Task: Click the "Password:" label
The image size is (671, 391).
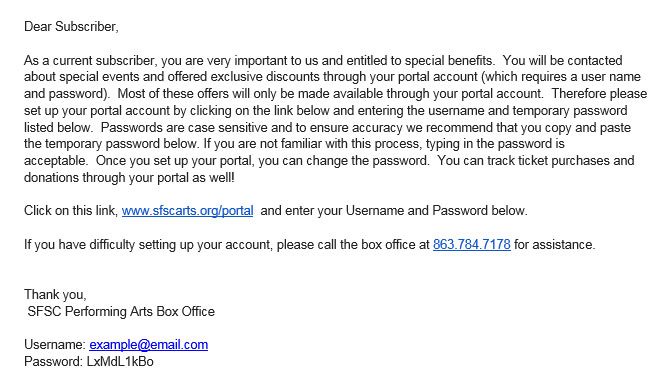Action: (53, 362)
